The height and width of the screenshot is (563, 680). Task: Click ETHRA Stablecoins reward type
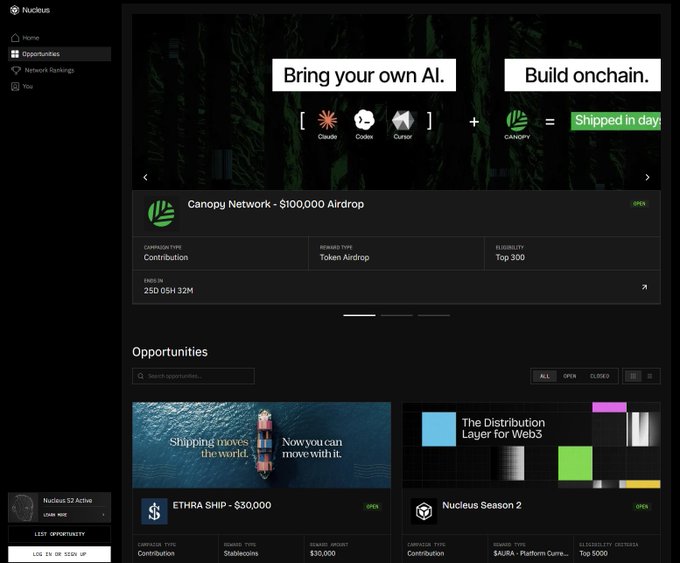coord(241,553)
